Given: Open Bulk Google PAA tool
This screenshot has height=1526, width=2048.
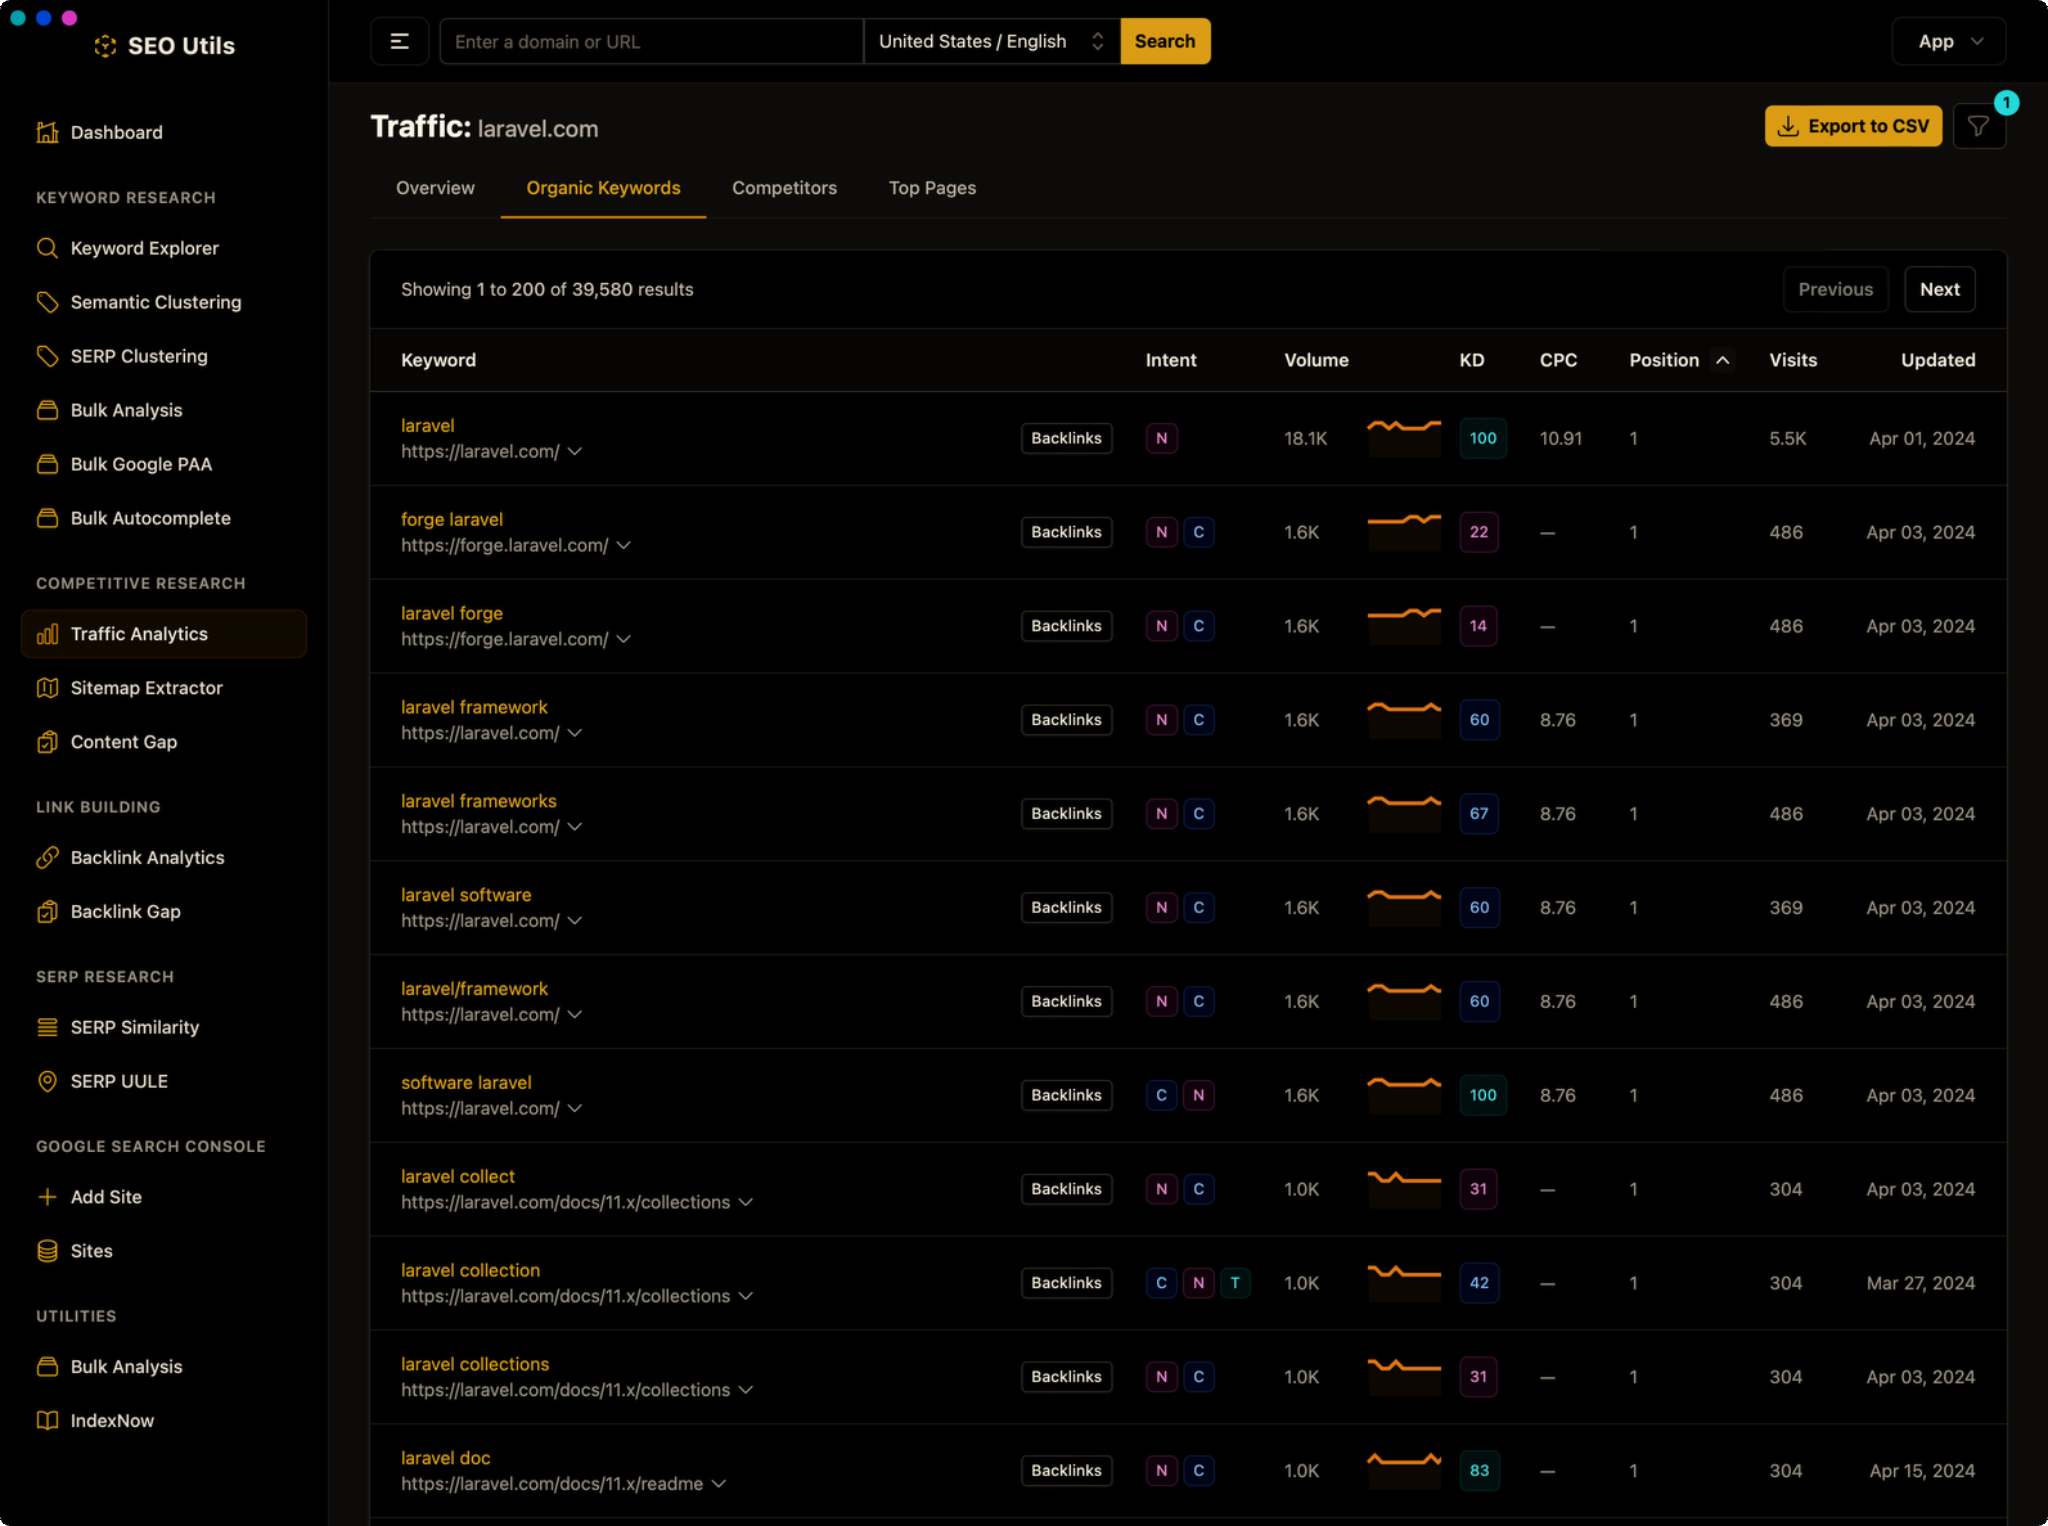Looking at the screenshot, I should tap(141, 464).
